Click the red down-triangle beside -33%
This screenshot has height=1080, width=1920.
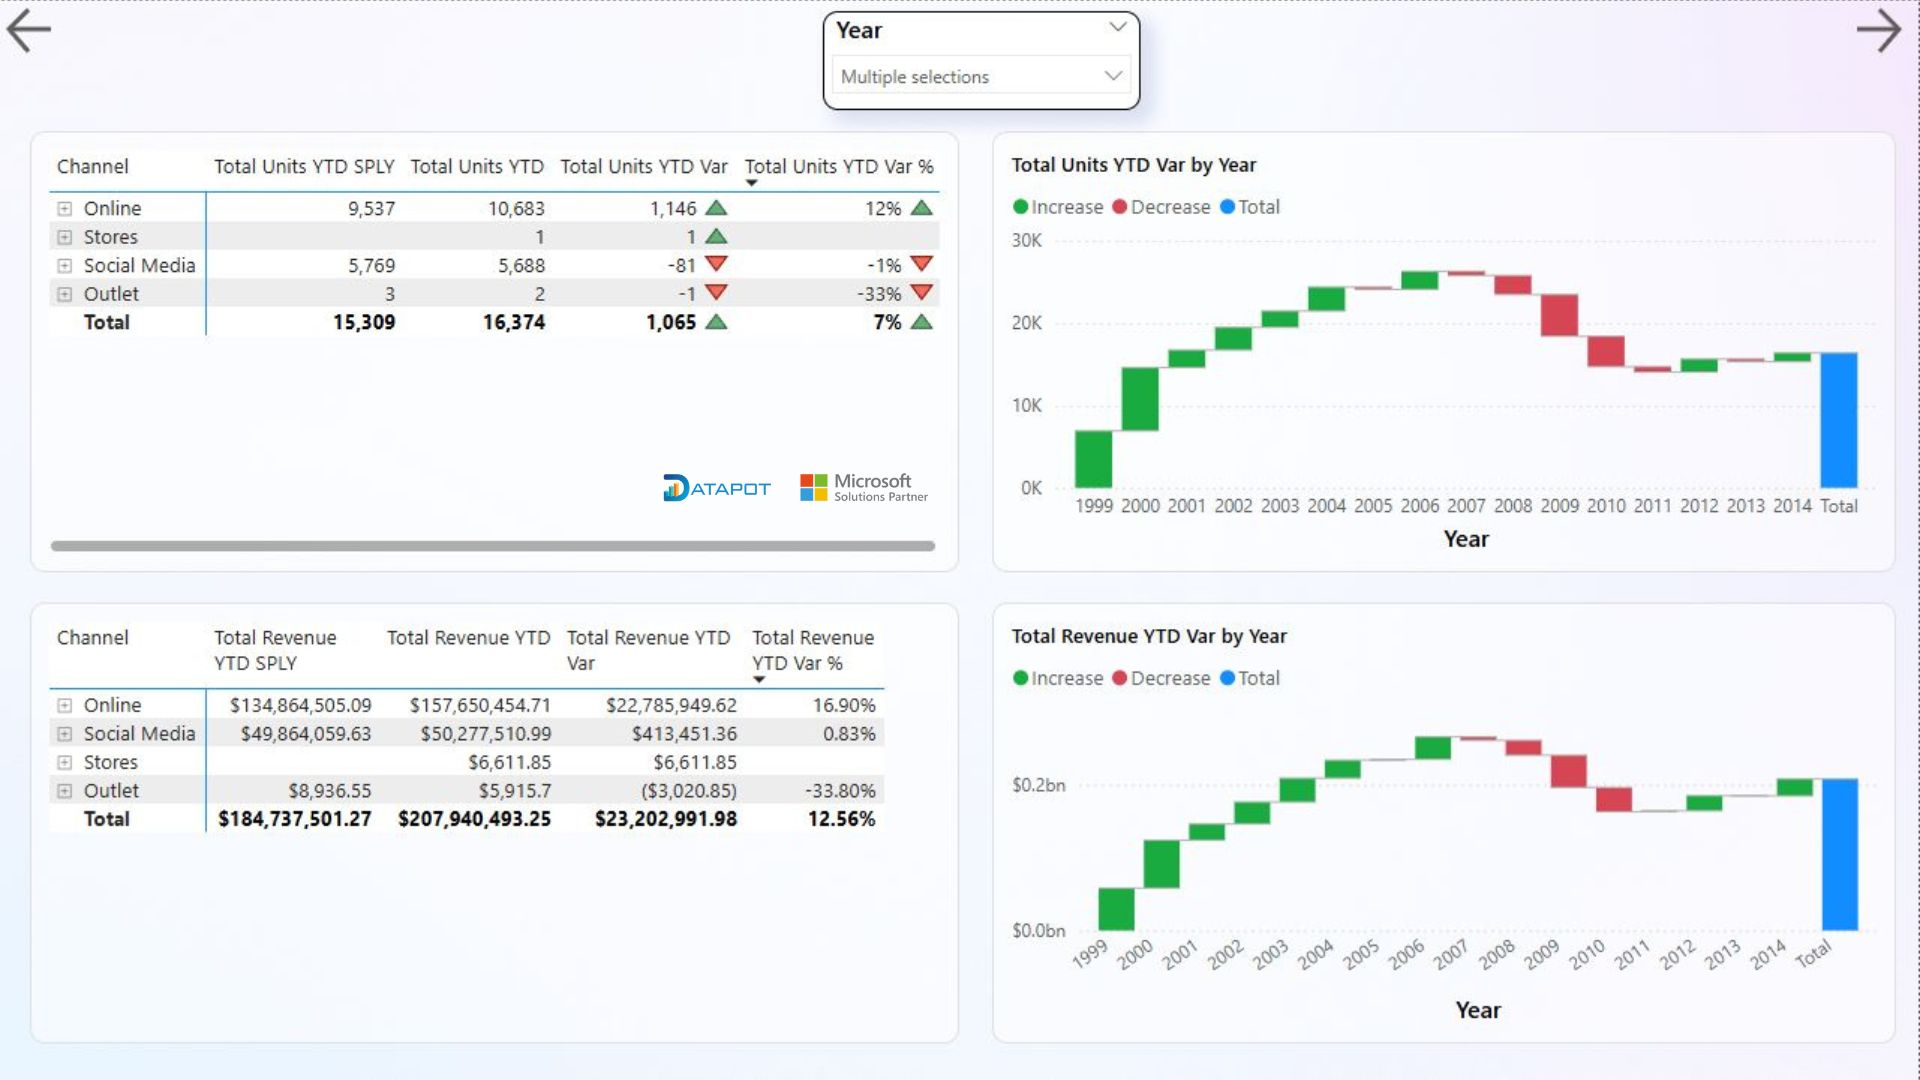pyautogui.click(x=922, y=293)
